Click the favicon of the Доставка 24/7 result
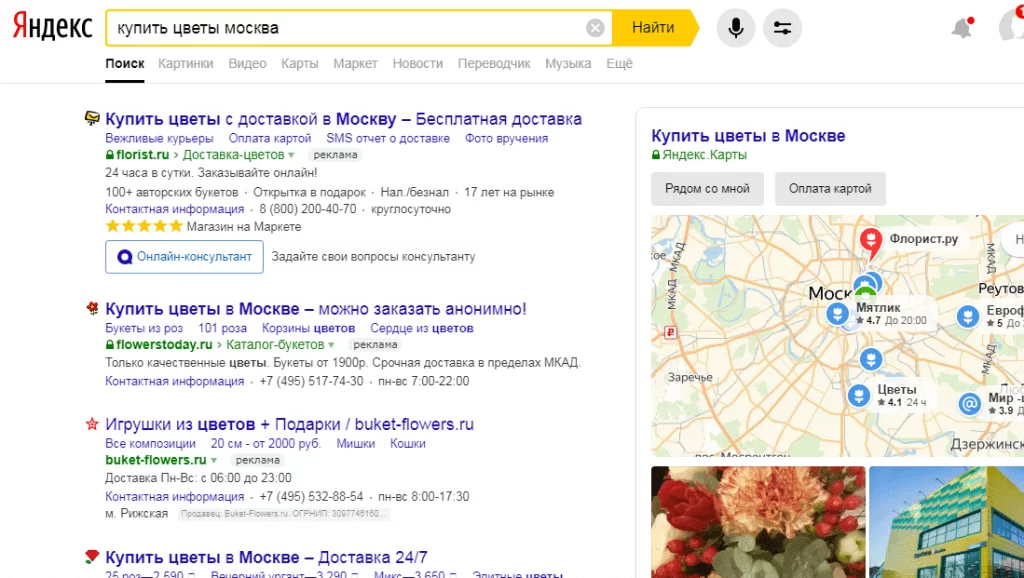The width and height of the screenshot is (1024, 578). click(92, 556)
